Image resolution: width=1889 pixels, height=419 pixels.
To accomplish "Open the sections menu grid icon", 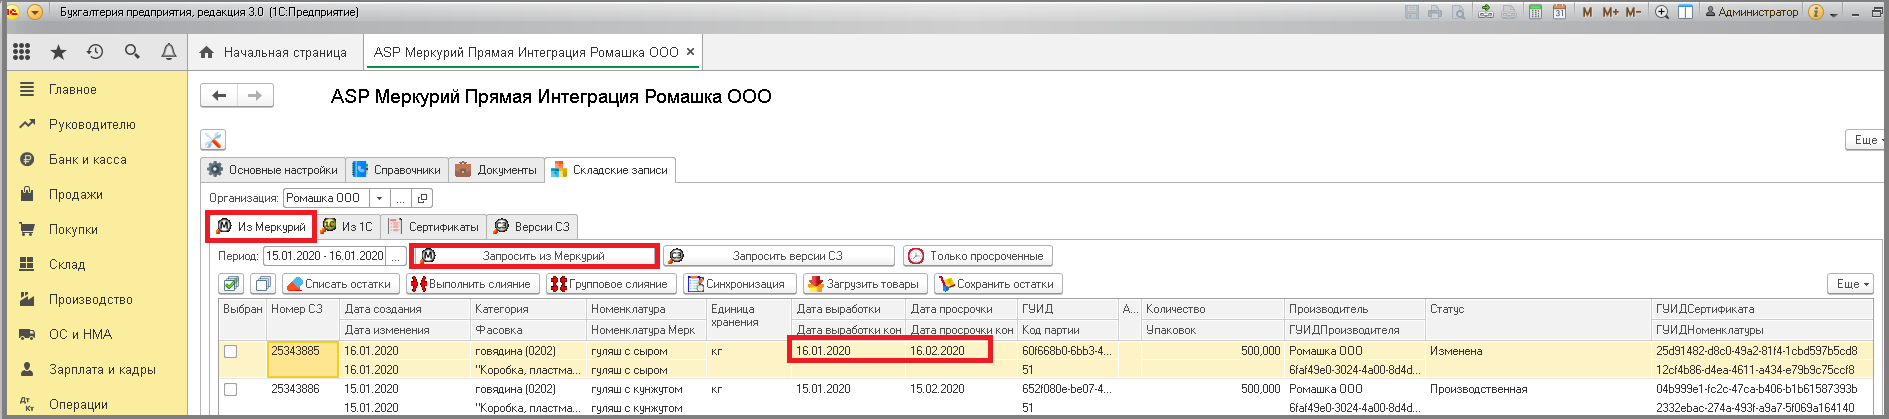I will [x=22, y=52].
